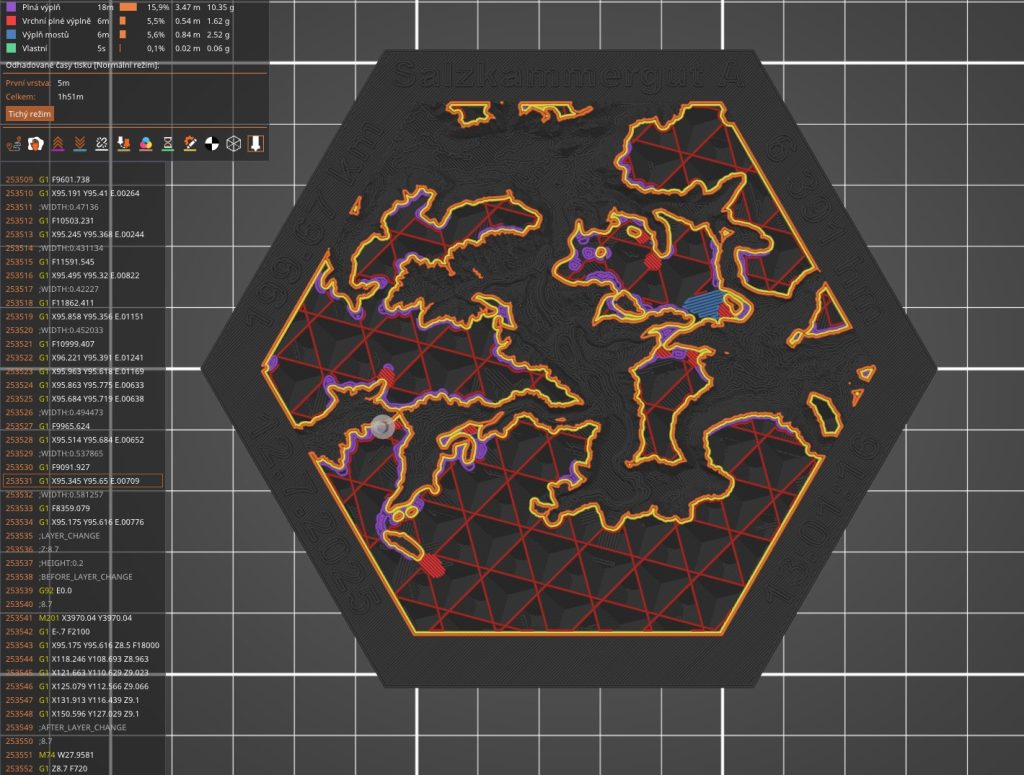Toggle the center of gravity icon
Viewport: 1024px width, 775px height.
click(x=211, y=145)
